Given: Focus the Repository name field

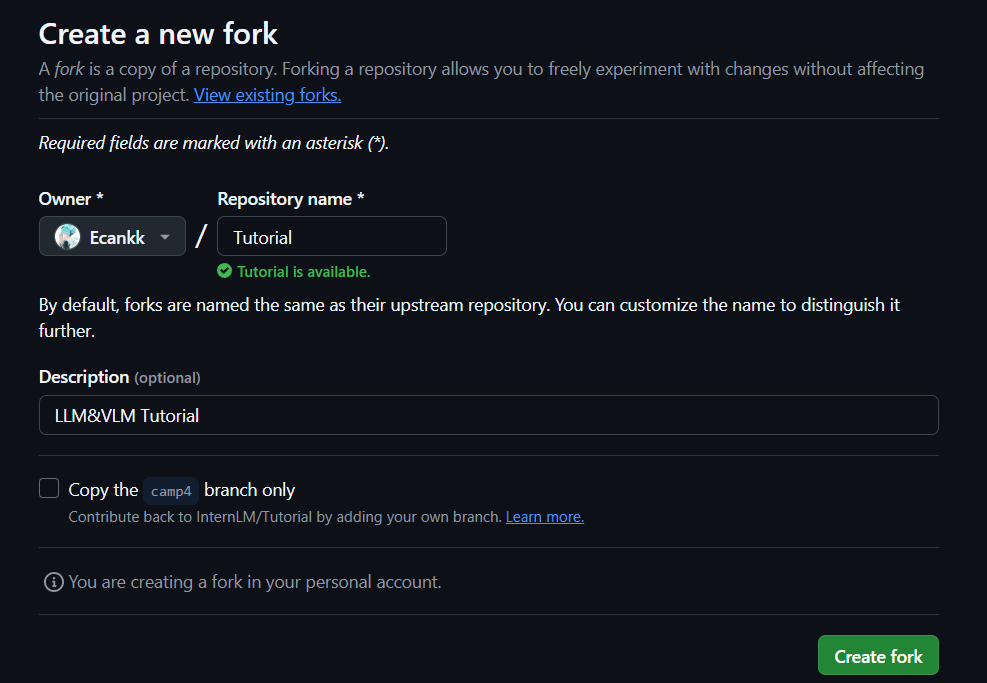Looking at the screenshot, I should click(x=332, y=236).
